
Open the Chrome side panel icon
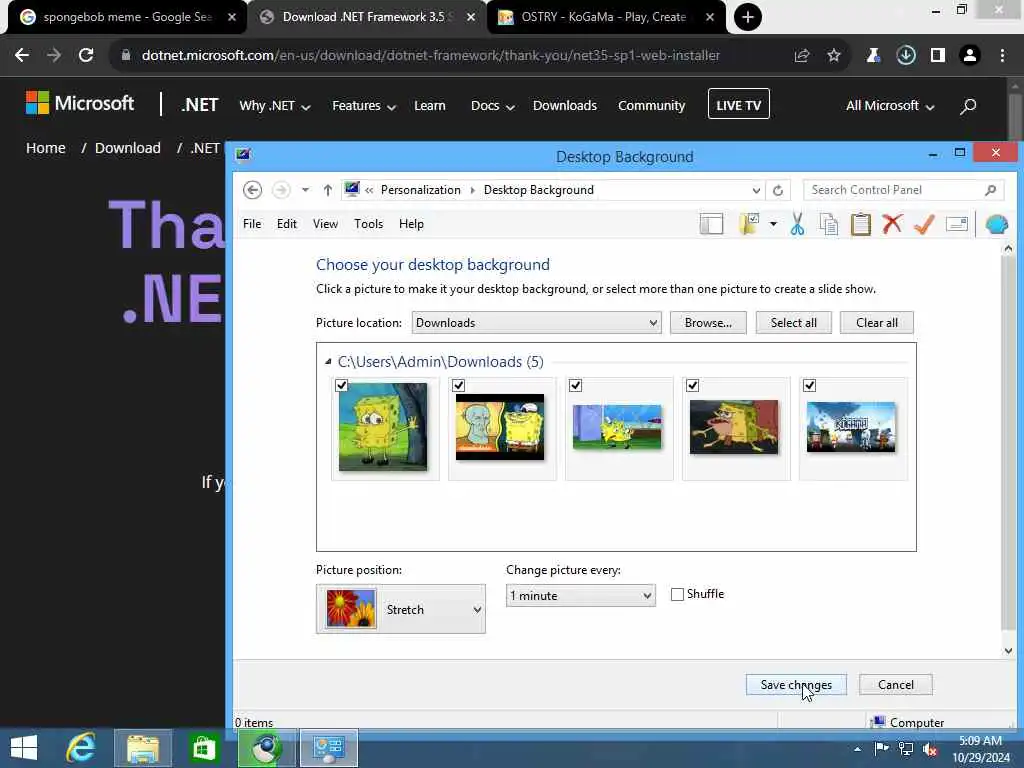pyautogui.click(x=938, y=56)
